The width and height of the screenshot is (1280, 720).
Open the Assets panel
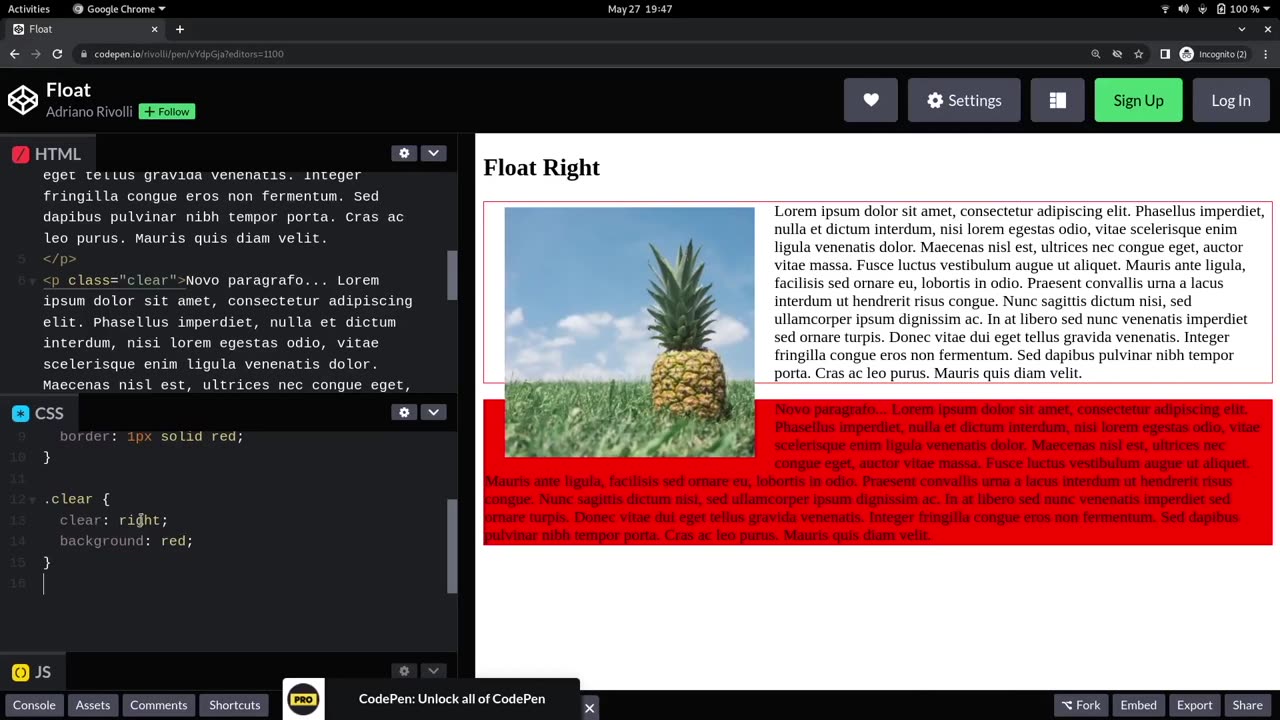(93, 705)
